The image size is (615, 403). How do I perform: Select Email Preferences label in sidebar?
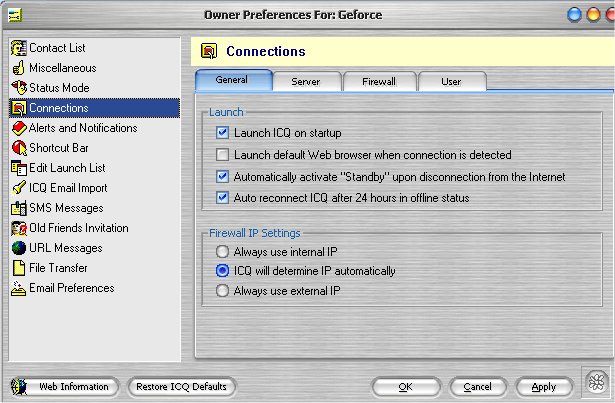point(72,288)
